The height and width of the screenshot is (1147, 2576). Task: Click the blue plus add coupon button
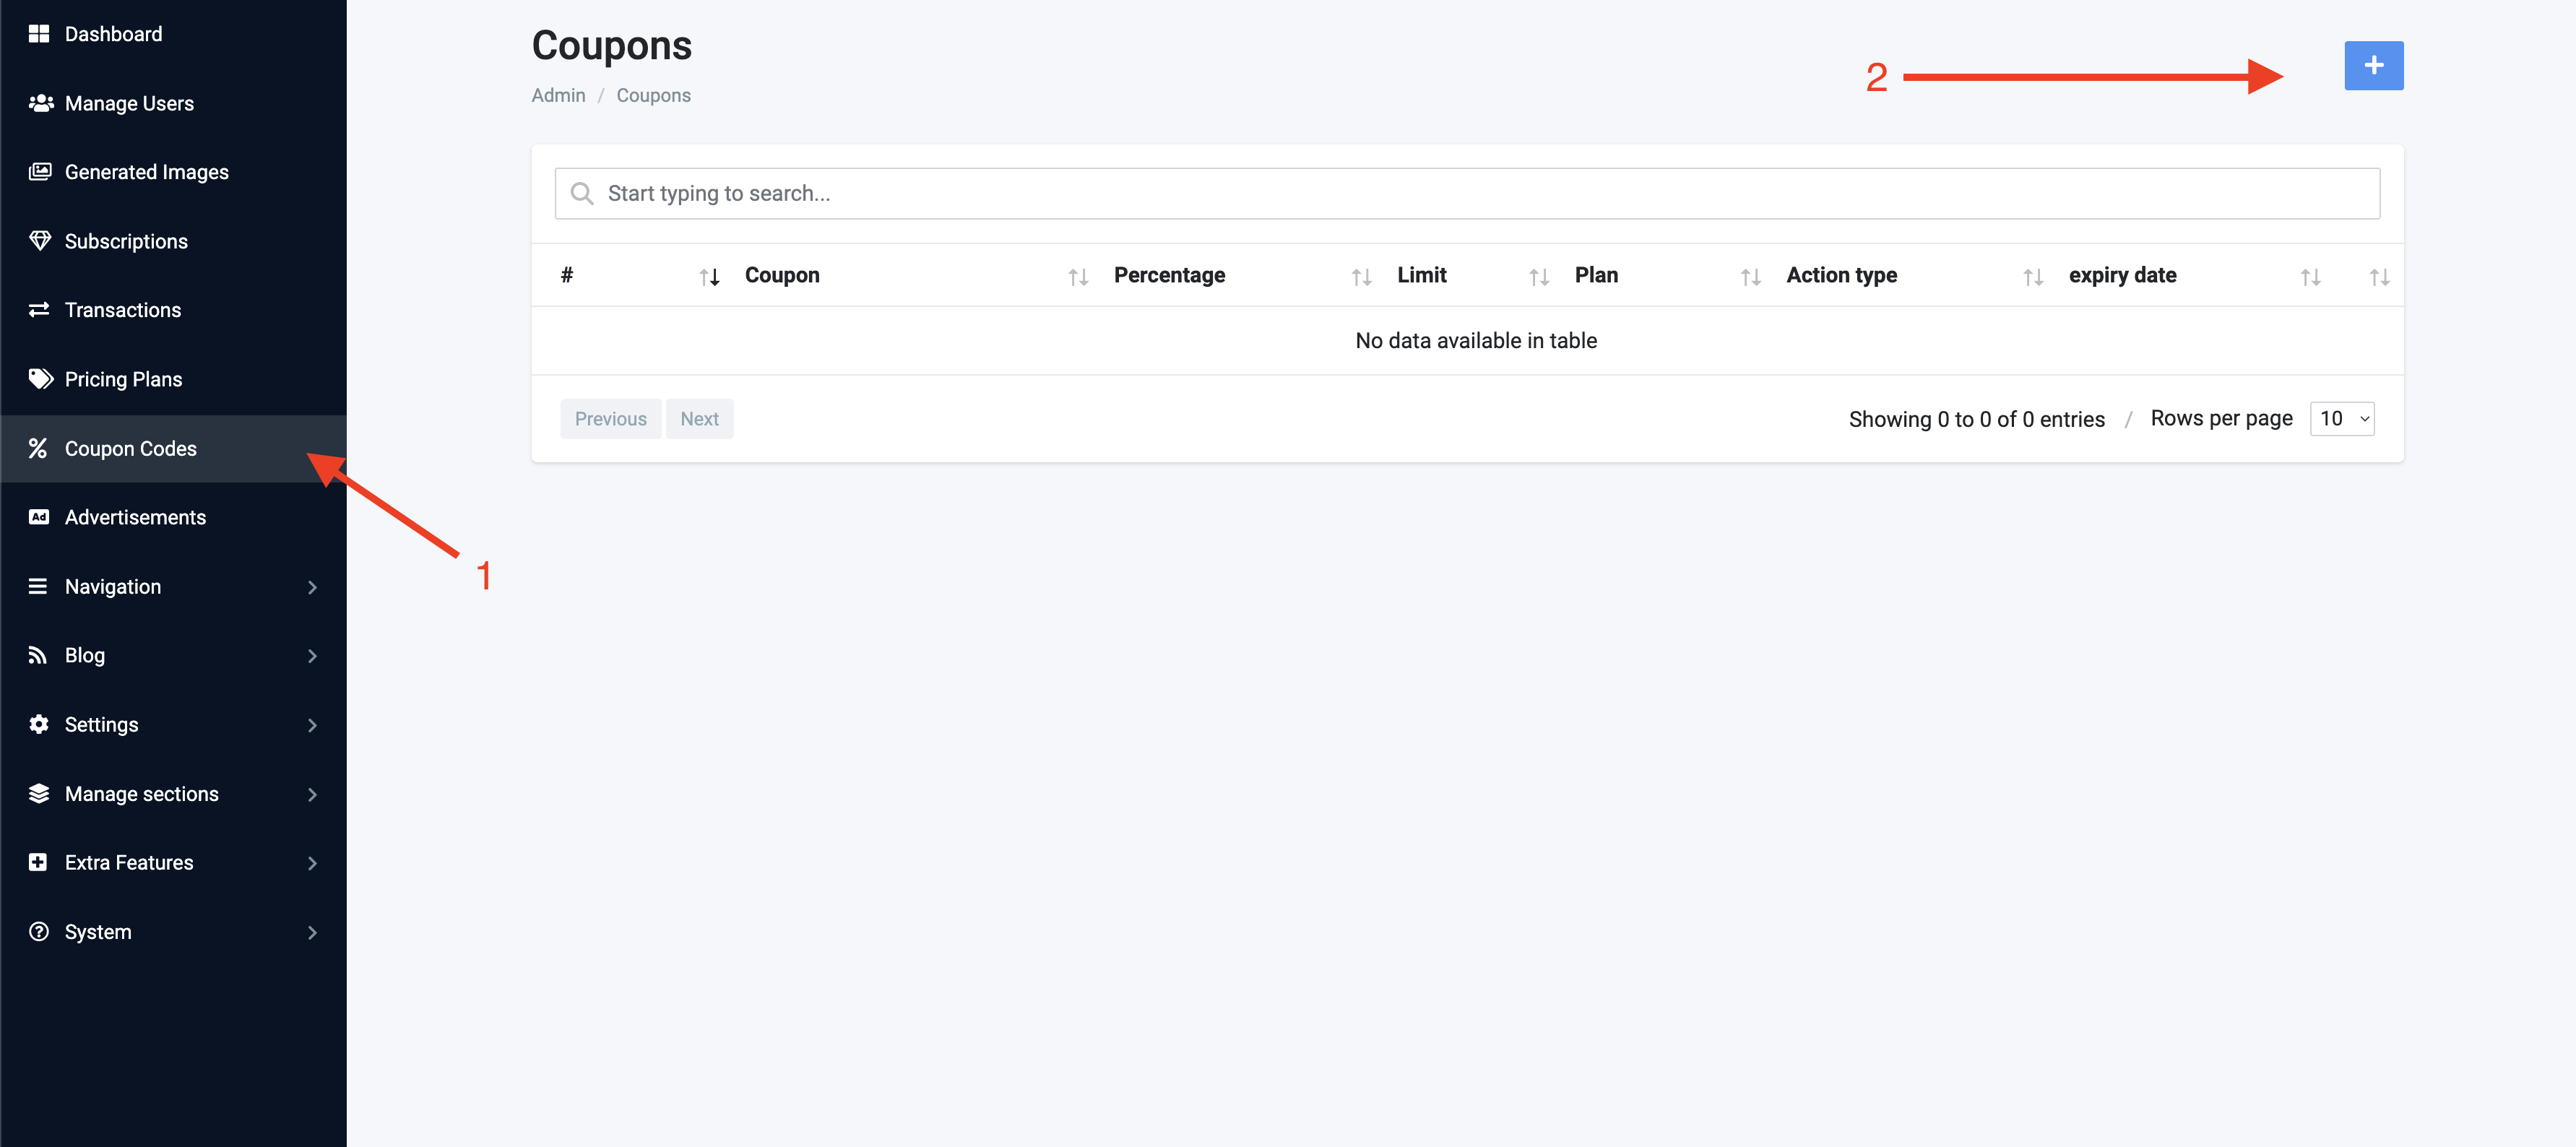(x=2373, y=66)
